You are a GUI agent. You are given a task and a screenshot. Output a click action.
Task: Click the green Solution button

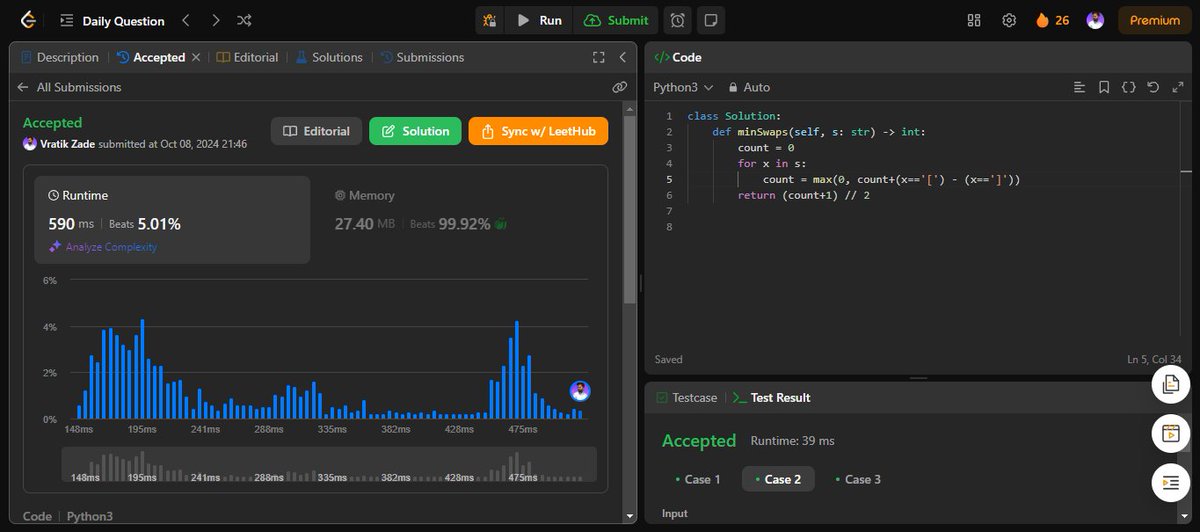pos(415,131)
